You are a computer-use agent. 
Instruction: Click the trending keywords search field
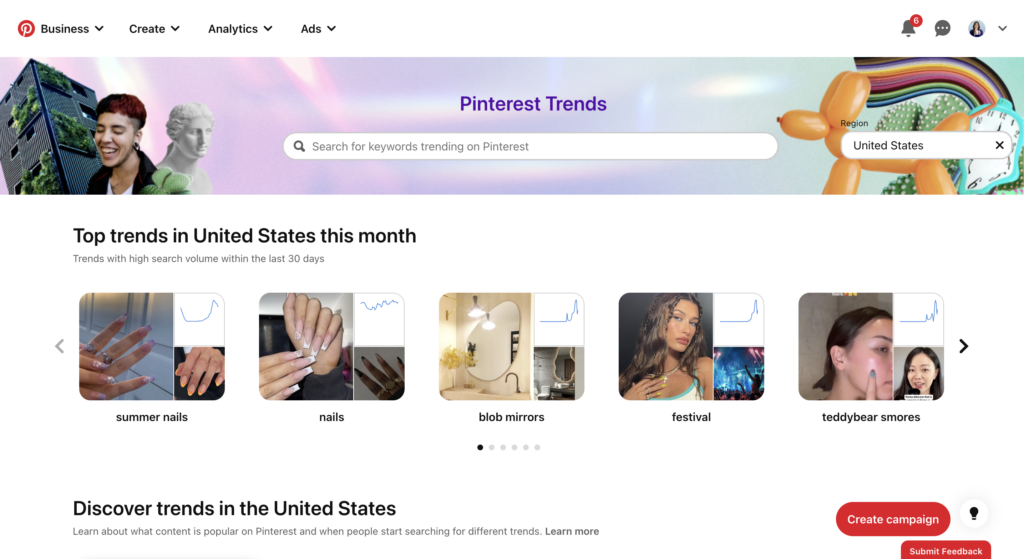pyautogui.click(x=530, y=146)
